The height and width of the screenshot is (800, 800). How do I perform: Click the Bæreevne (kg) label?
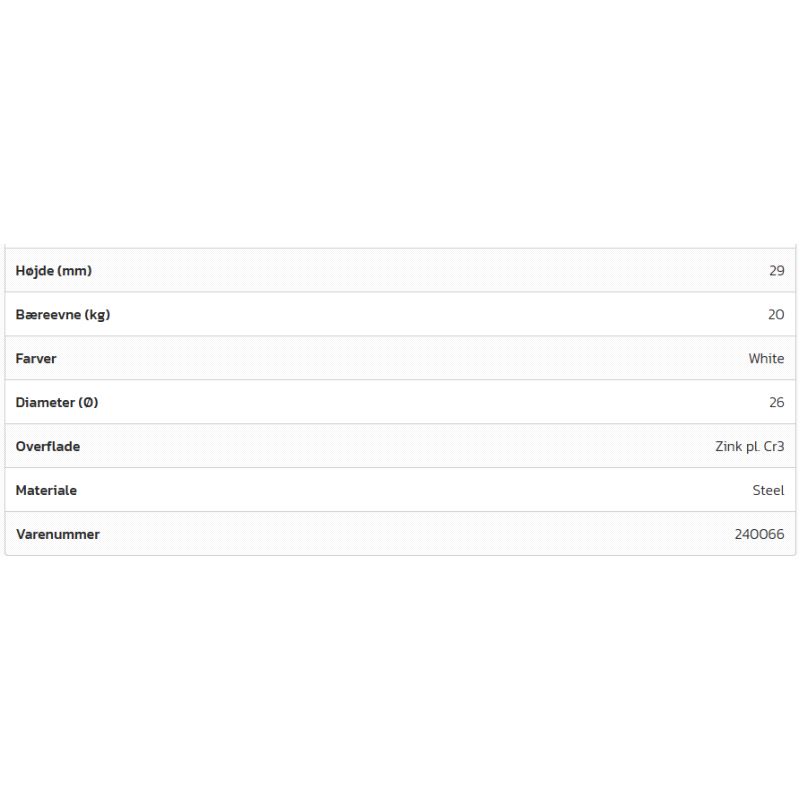click(x=63, y=315)
